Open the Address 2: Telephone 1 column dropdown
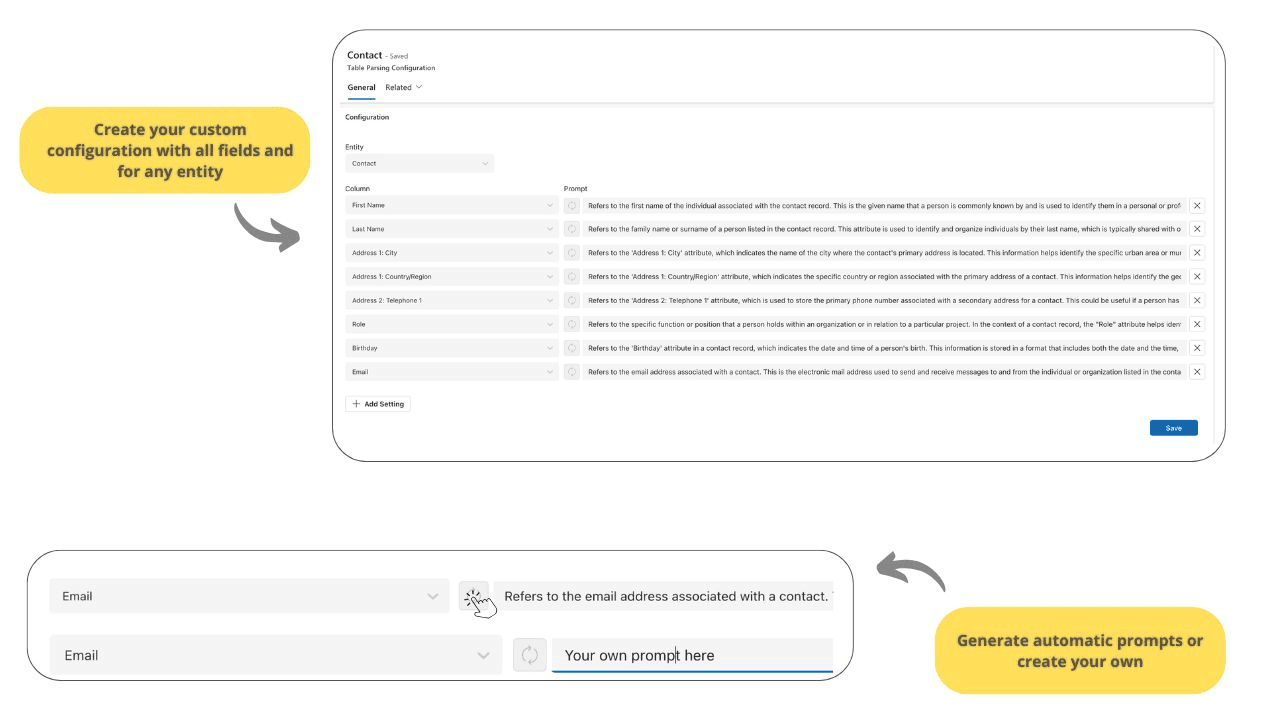This screenshot has width=1280, height=720. coord(452,300)
